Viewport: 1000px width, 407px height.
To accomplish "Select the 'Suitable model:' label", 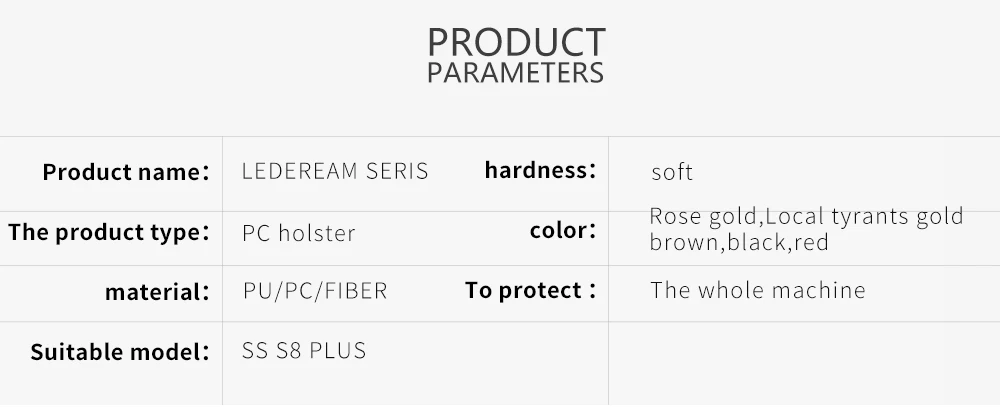I will 119,352.
